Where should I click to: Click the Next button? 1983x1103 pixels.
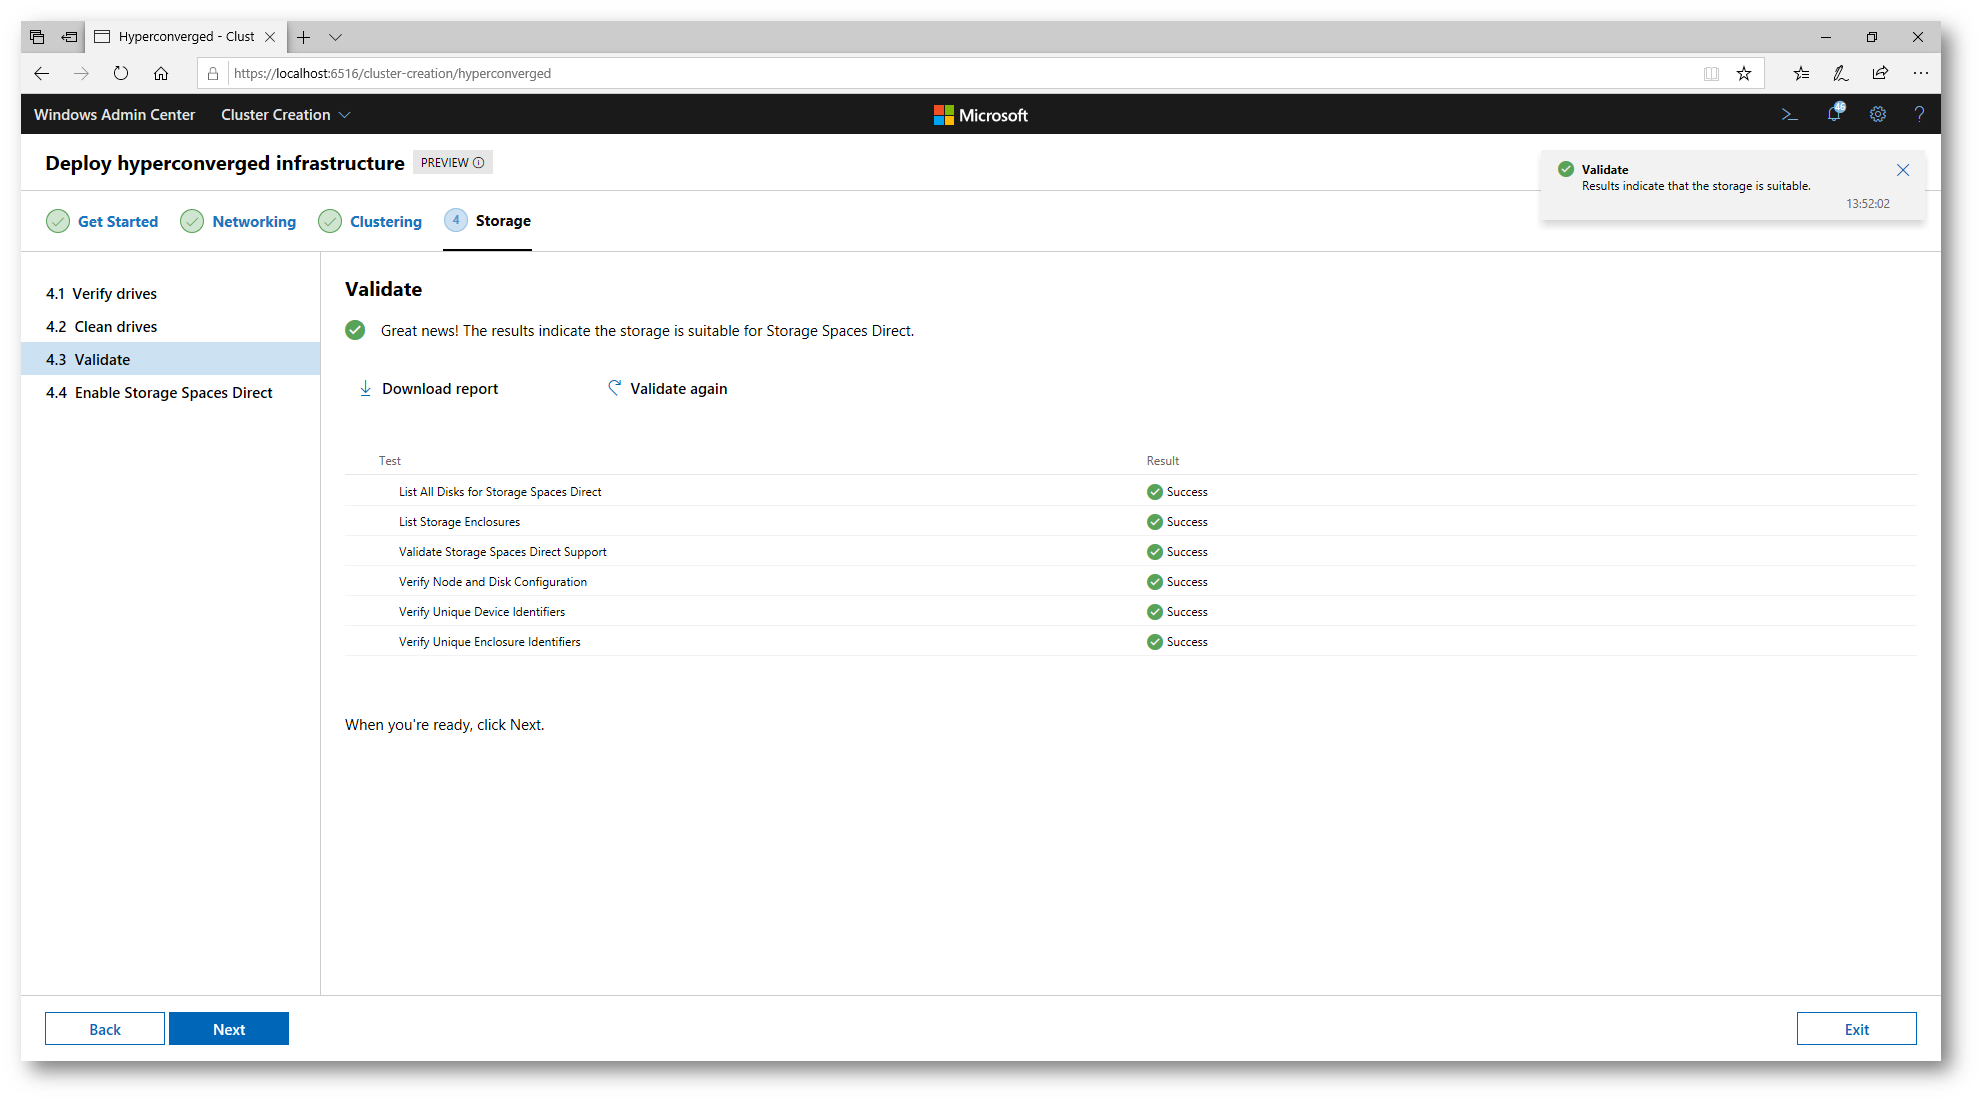pyautogui.click(x=229, y=1029)
